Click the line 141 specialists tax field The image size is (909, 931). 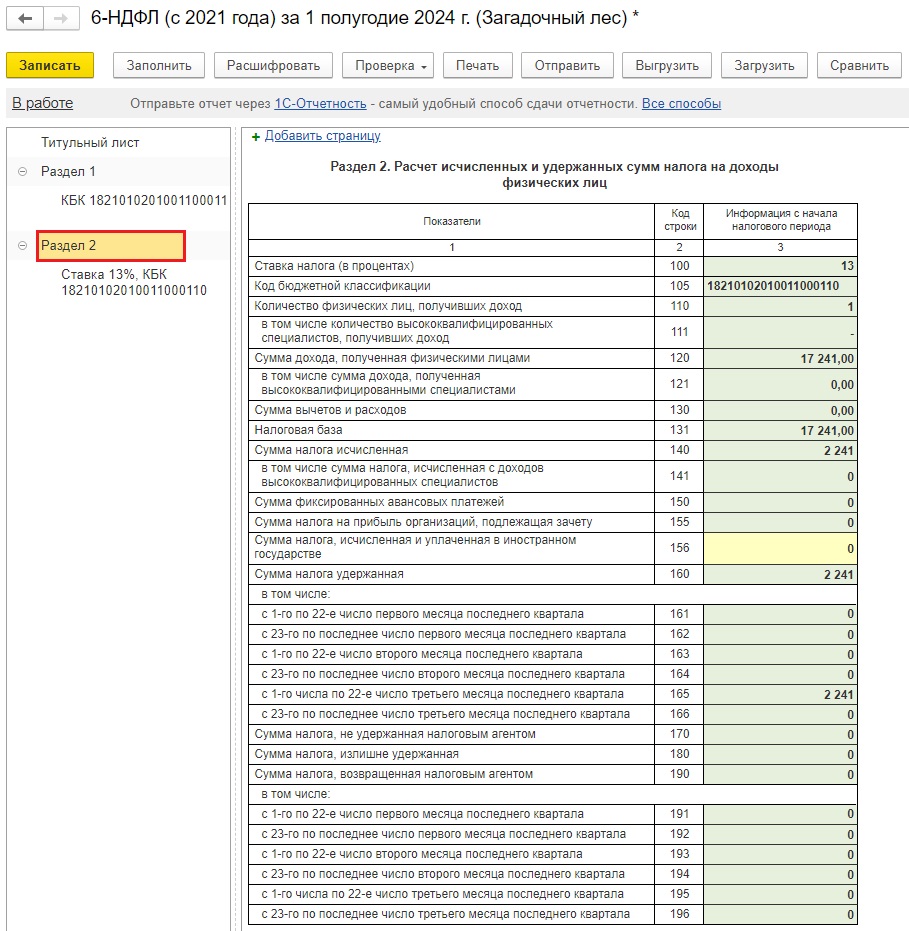[780, 476]
